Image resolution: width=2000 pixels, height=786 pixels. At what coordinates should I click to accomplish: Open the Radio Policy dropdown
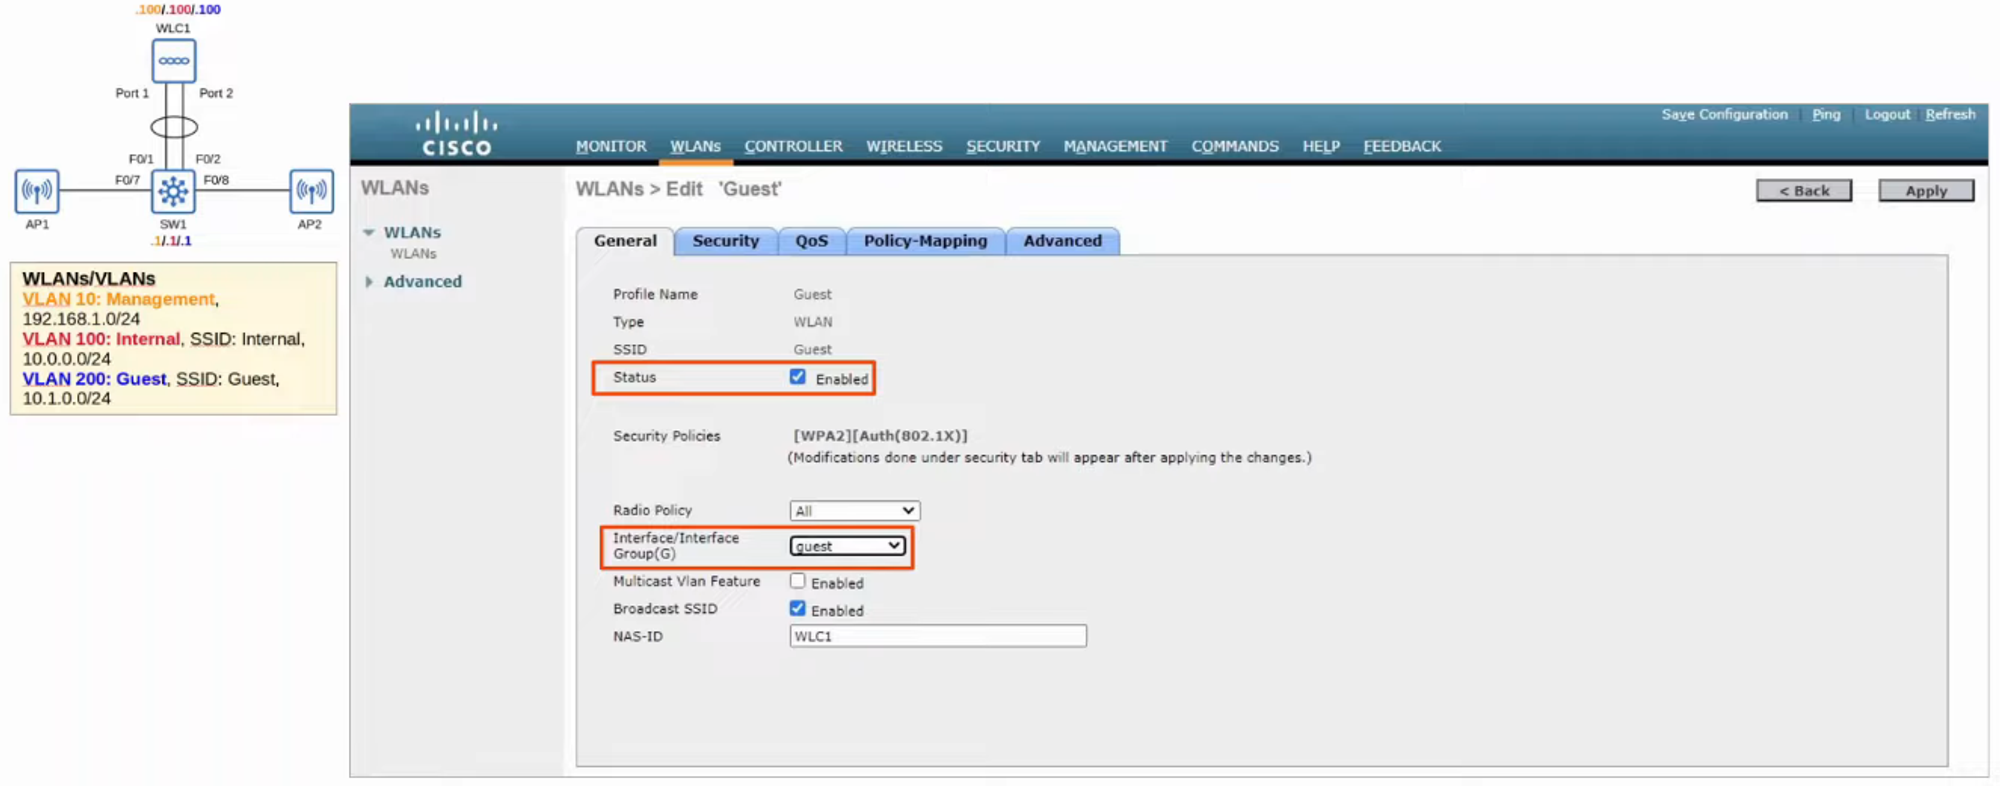point(854,511)
